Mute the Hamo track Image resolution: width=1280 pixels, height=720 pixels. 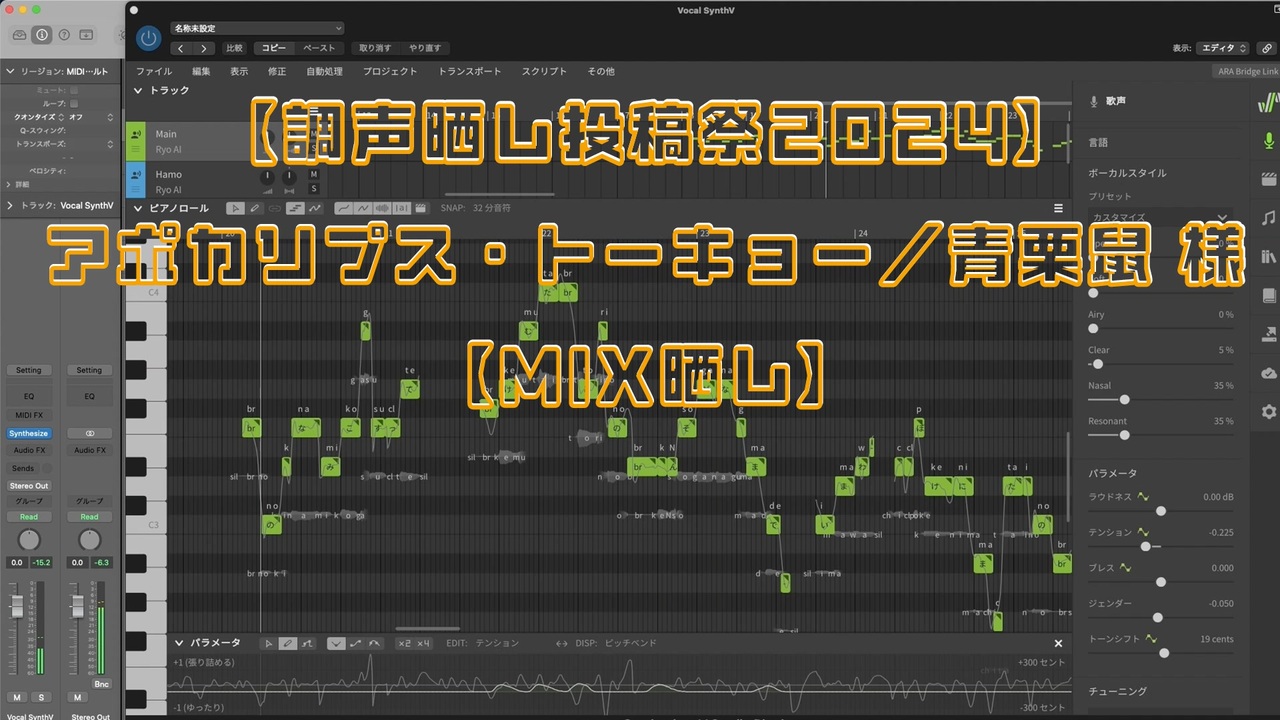(x=313, y=175)
